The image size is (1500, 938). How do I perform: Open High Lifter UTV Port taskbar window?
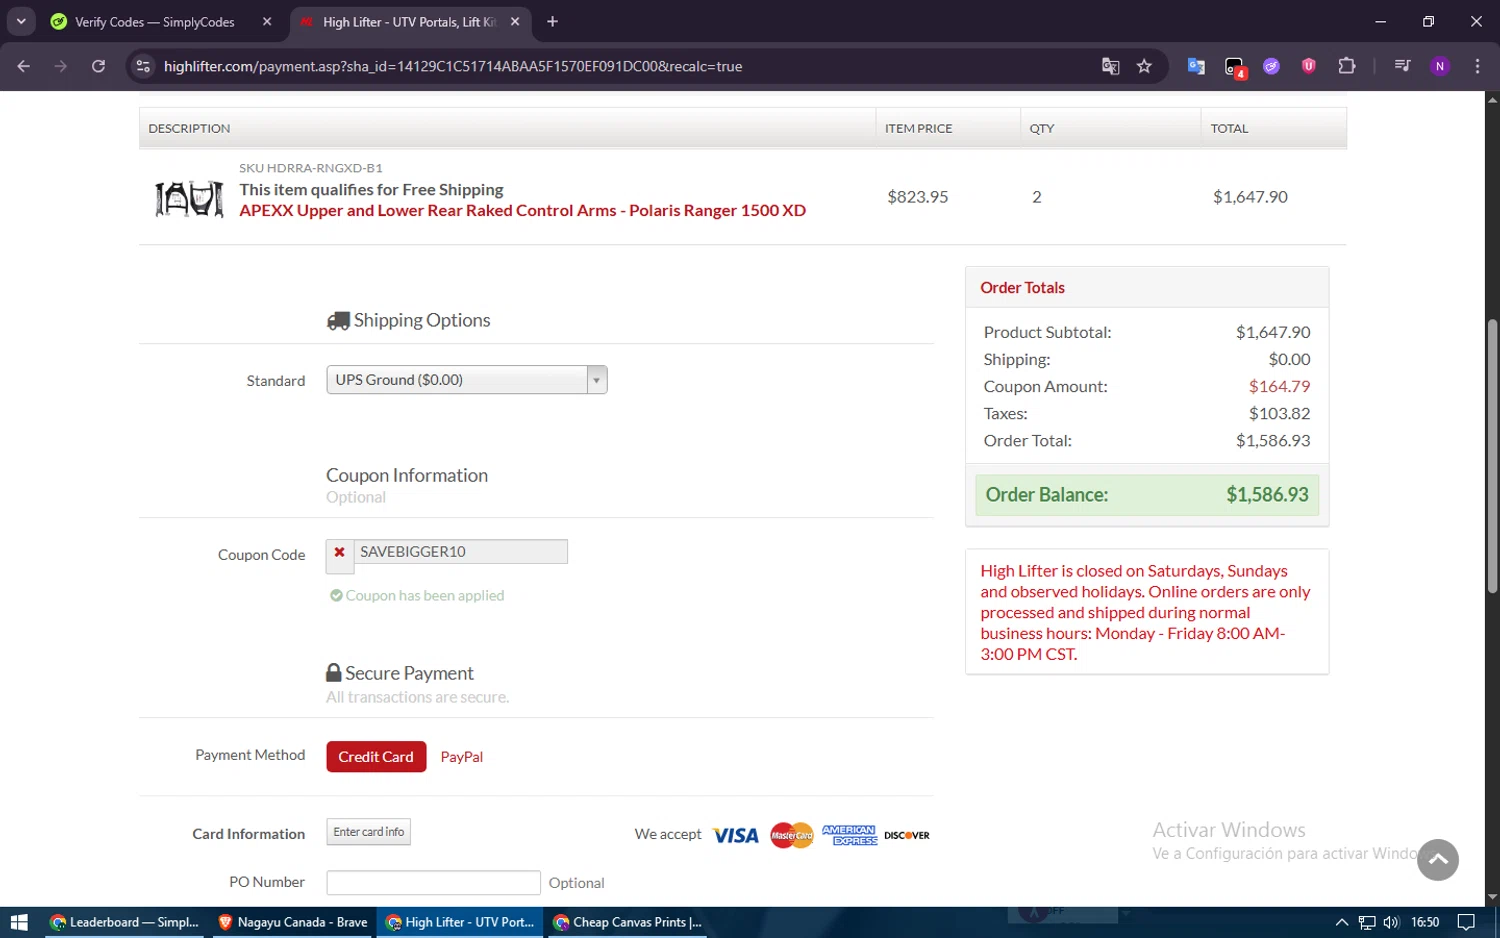point(461,922)
